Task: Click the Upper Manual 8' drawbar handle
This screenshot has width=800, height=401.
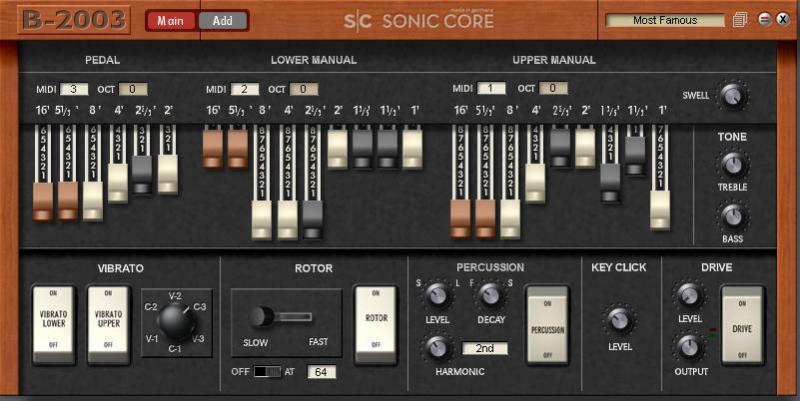Action: 510,219
